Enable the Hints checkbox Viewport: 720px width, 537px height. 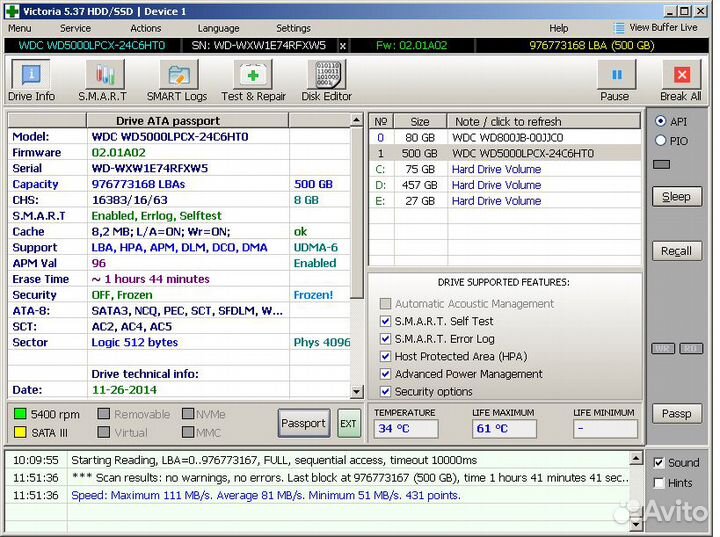click(658, 483)
